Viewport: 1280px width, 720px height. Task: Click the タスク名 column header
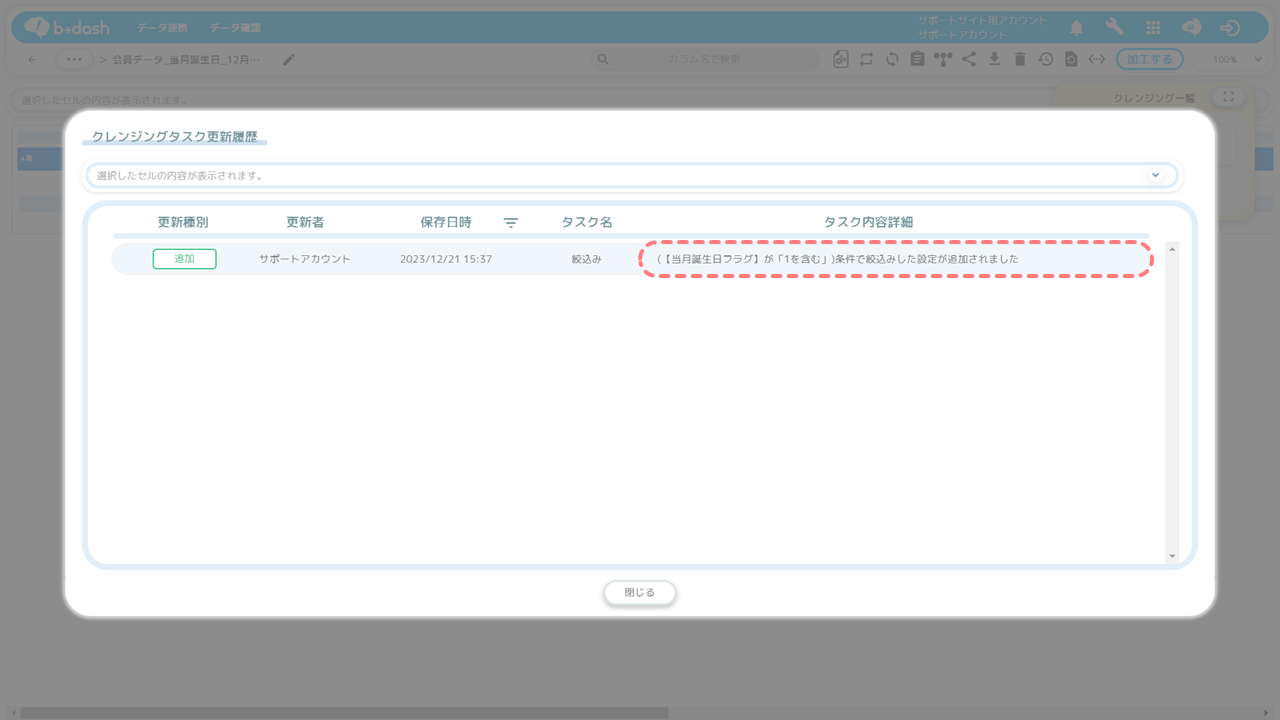(587, 222)
